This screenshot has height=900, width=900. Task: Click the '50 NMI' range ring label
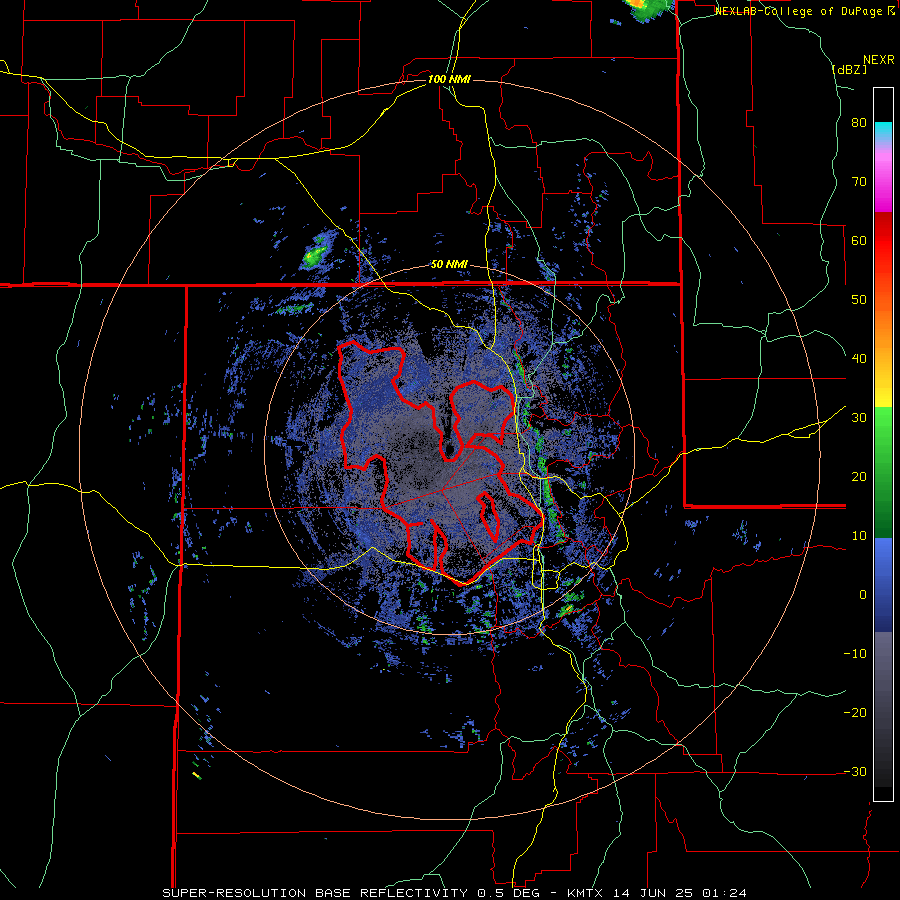click(x=449, y=265)
